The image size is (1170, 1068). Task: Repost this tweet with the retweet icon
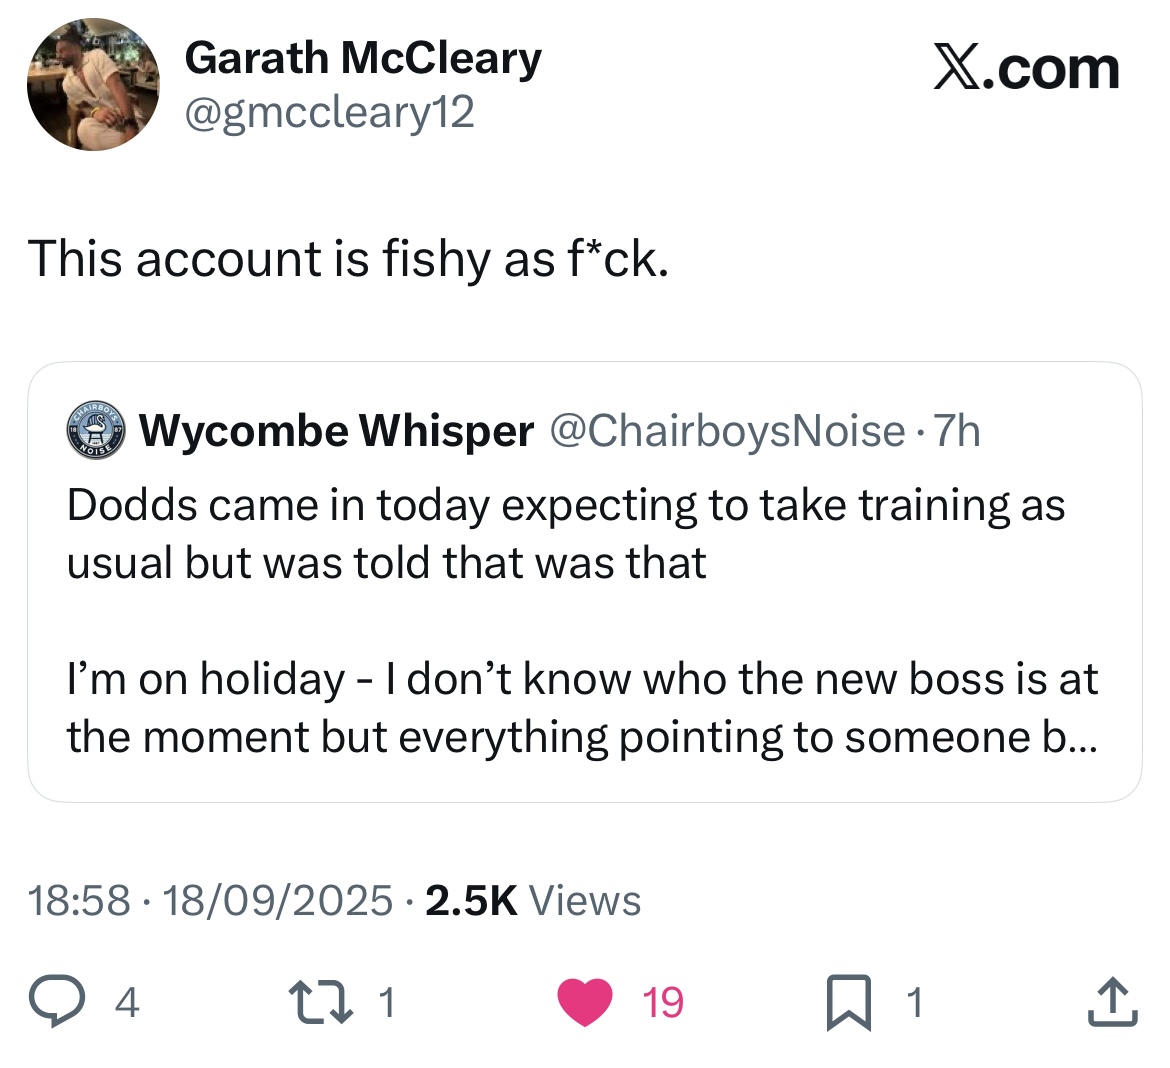pyautogui.click(x=321, y=1002)
